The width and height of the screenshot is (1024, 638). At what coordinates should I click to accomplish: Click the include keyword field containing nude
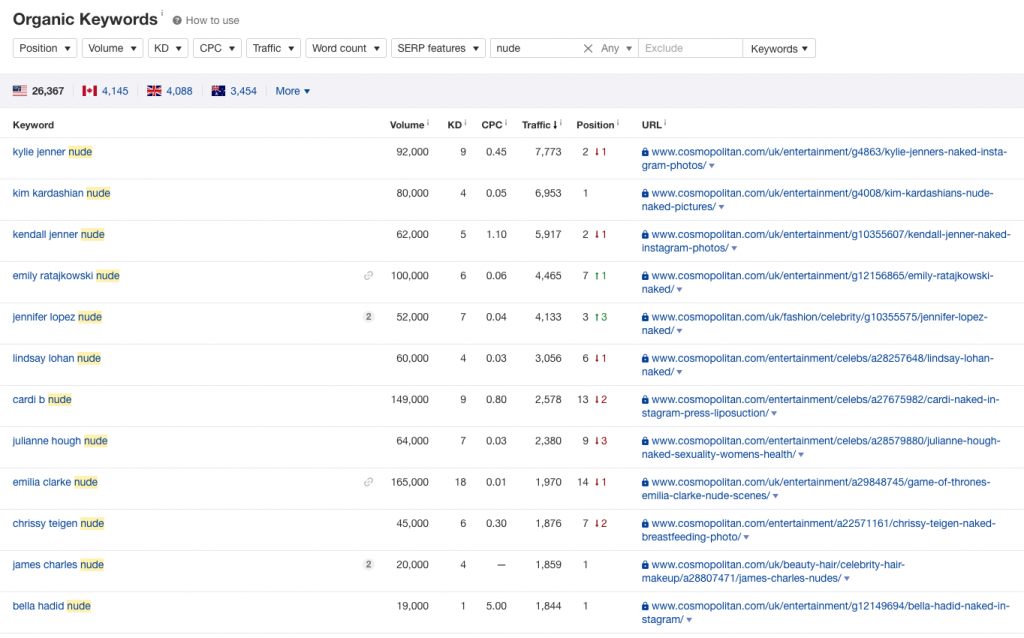534,48
